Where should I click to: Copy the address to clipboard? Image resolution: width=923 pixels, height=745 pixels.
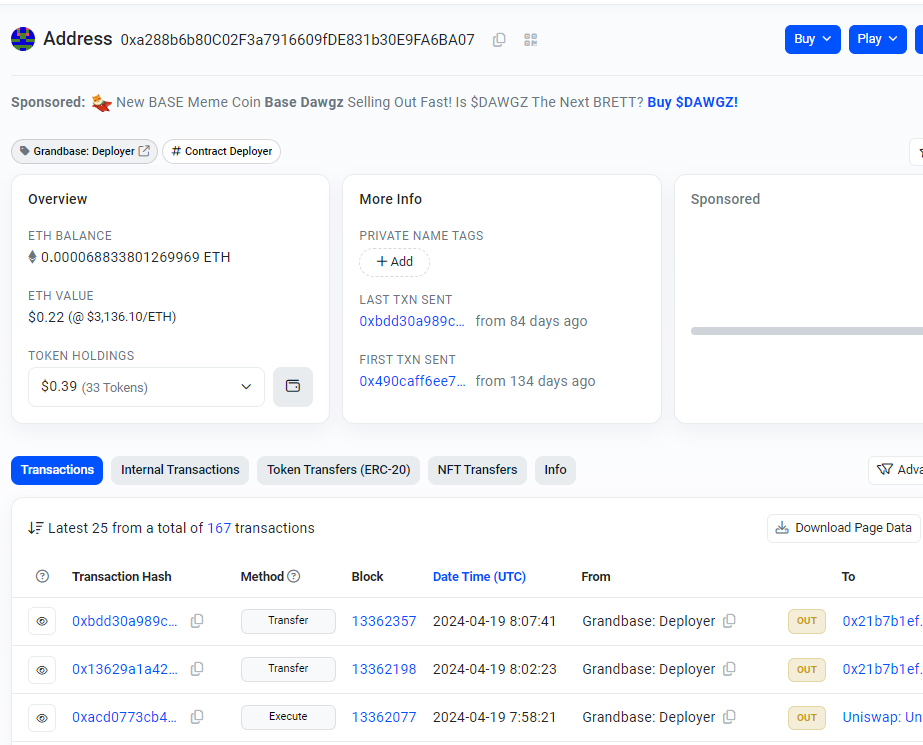(x=499, y=39)
